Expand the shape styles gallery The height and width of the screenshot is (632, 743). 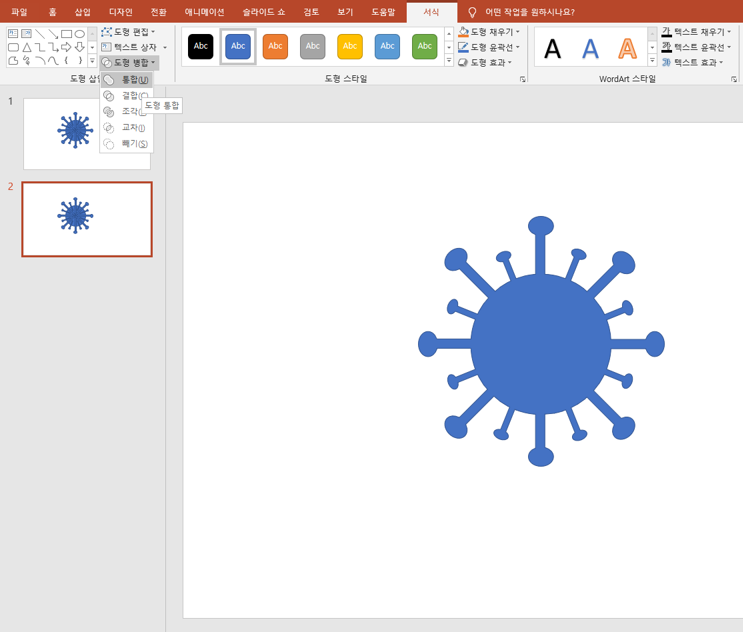pyautogui.click(x=449, y=61)
